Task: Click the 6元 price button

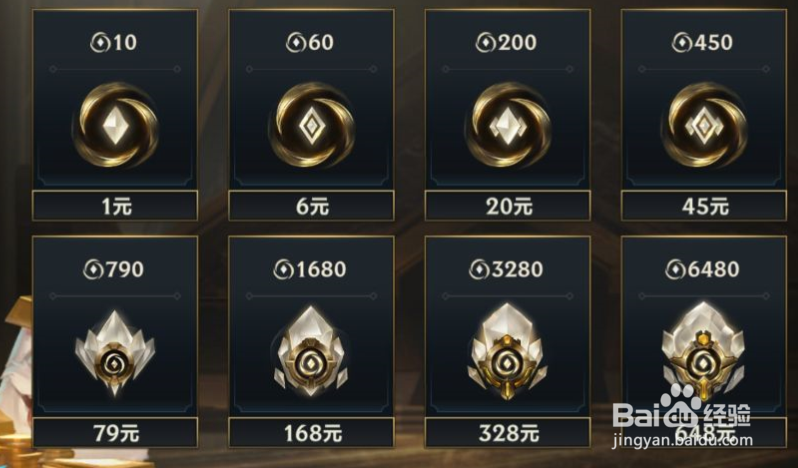Action: (x=311, y=206)
